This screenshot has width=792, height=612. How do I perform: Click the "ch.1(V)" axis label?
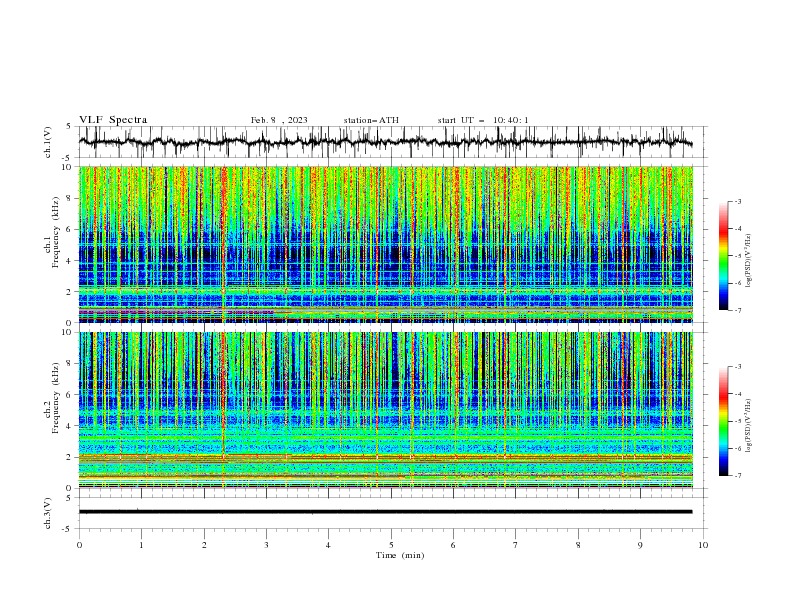(48, 142)
